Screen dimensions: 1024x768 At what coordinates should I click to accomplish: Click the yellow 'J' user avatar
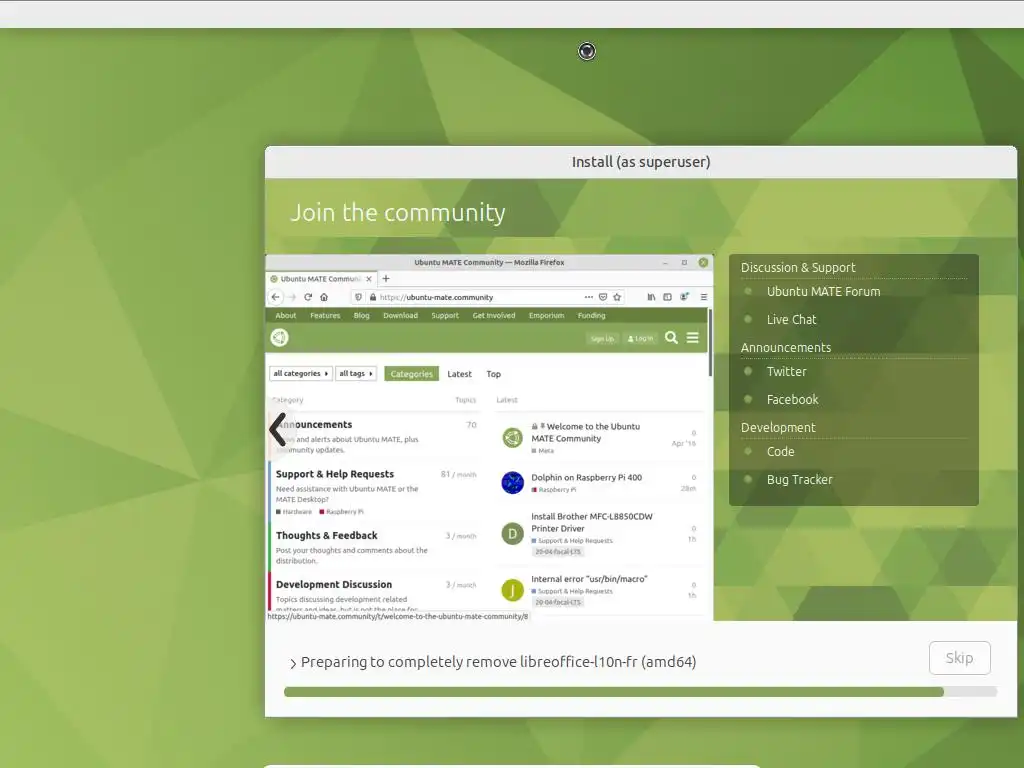(513, 591)
